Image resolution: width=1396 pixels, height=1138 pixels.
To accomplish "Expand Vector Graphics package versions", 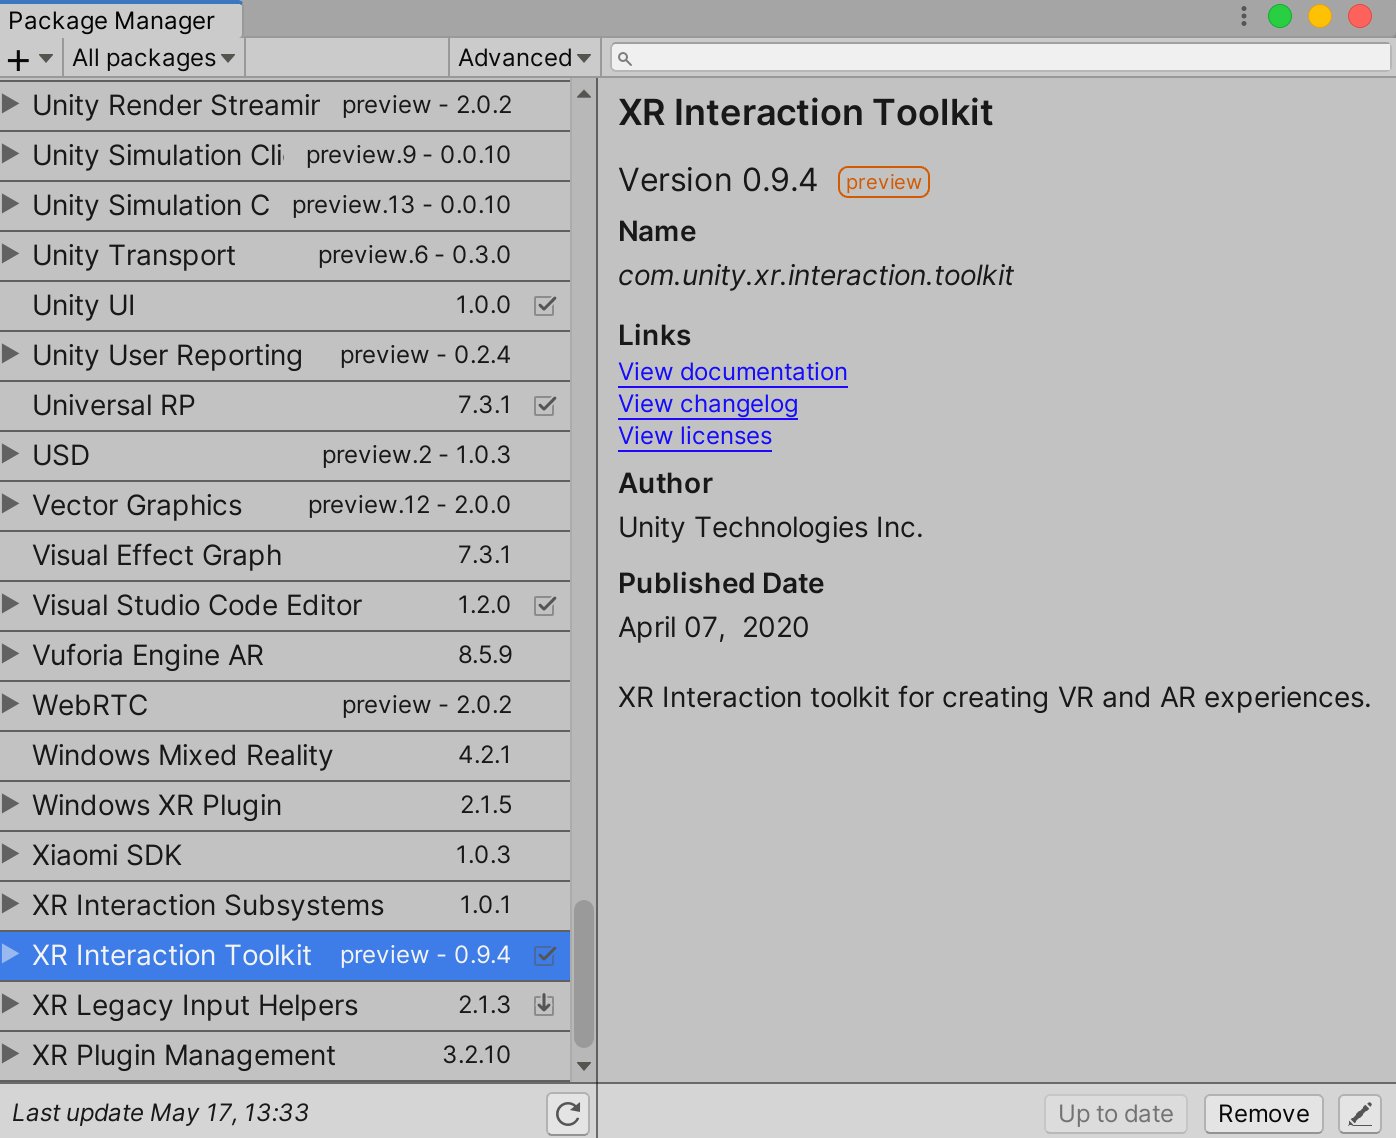I will tap(11, 503).
